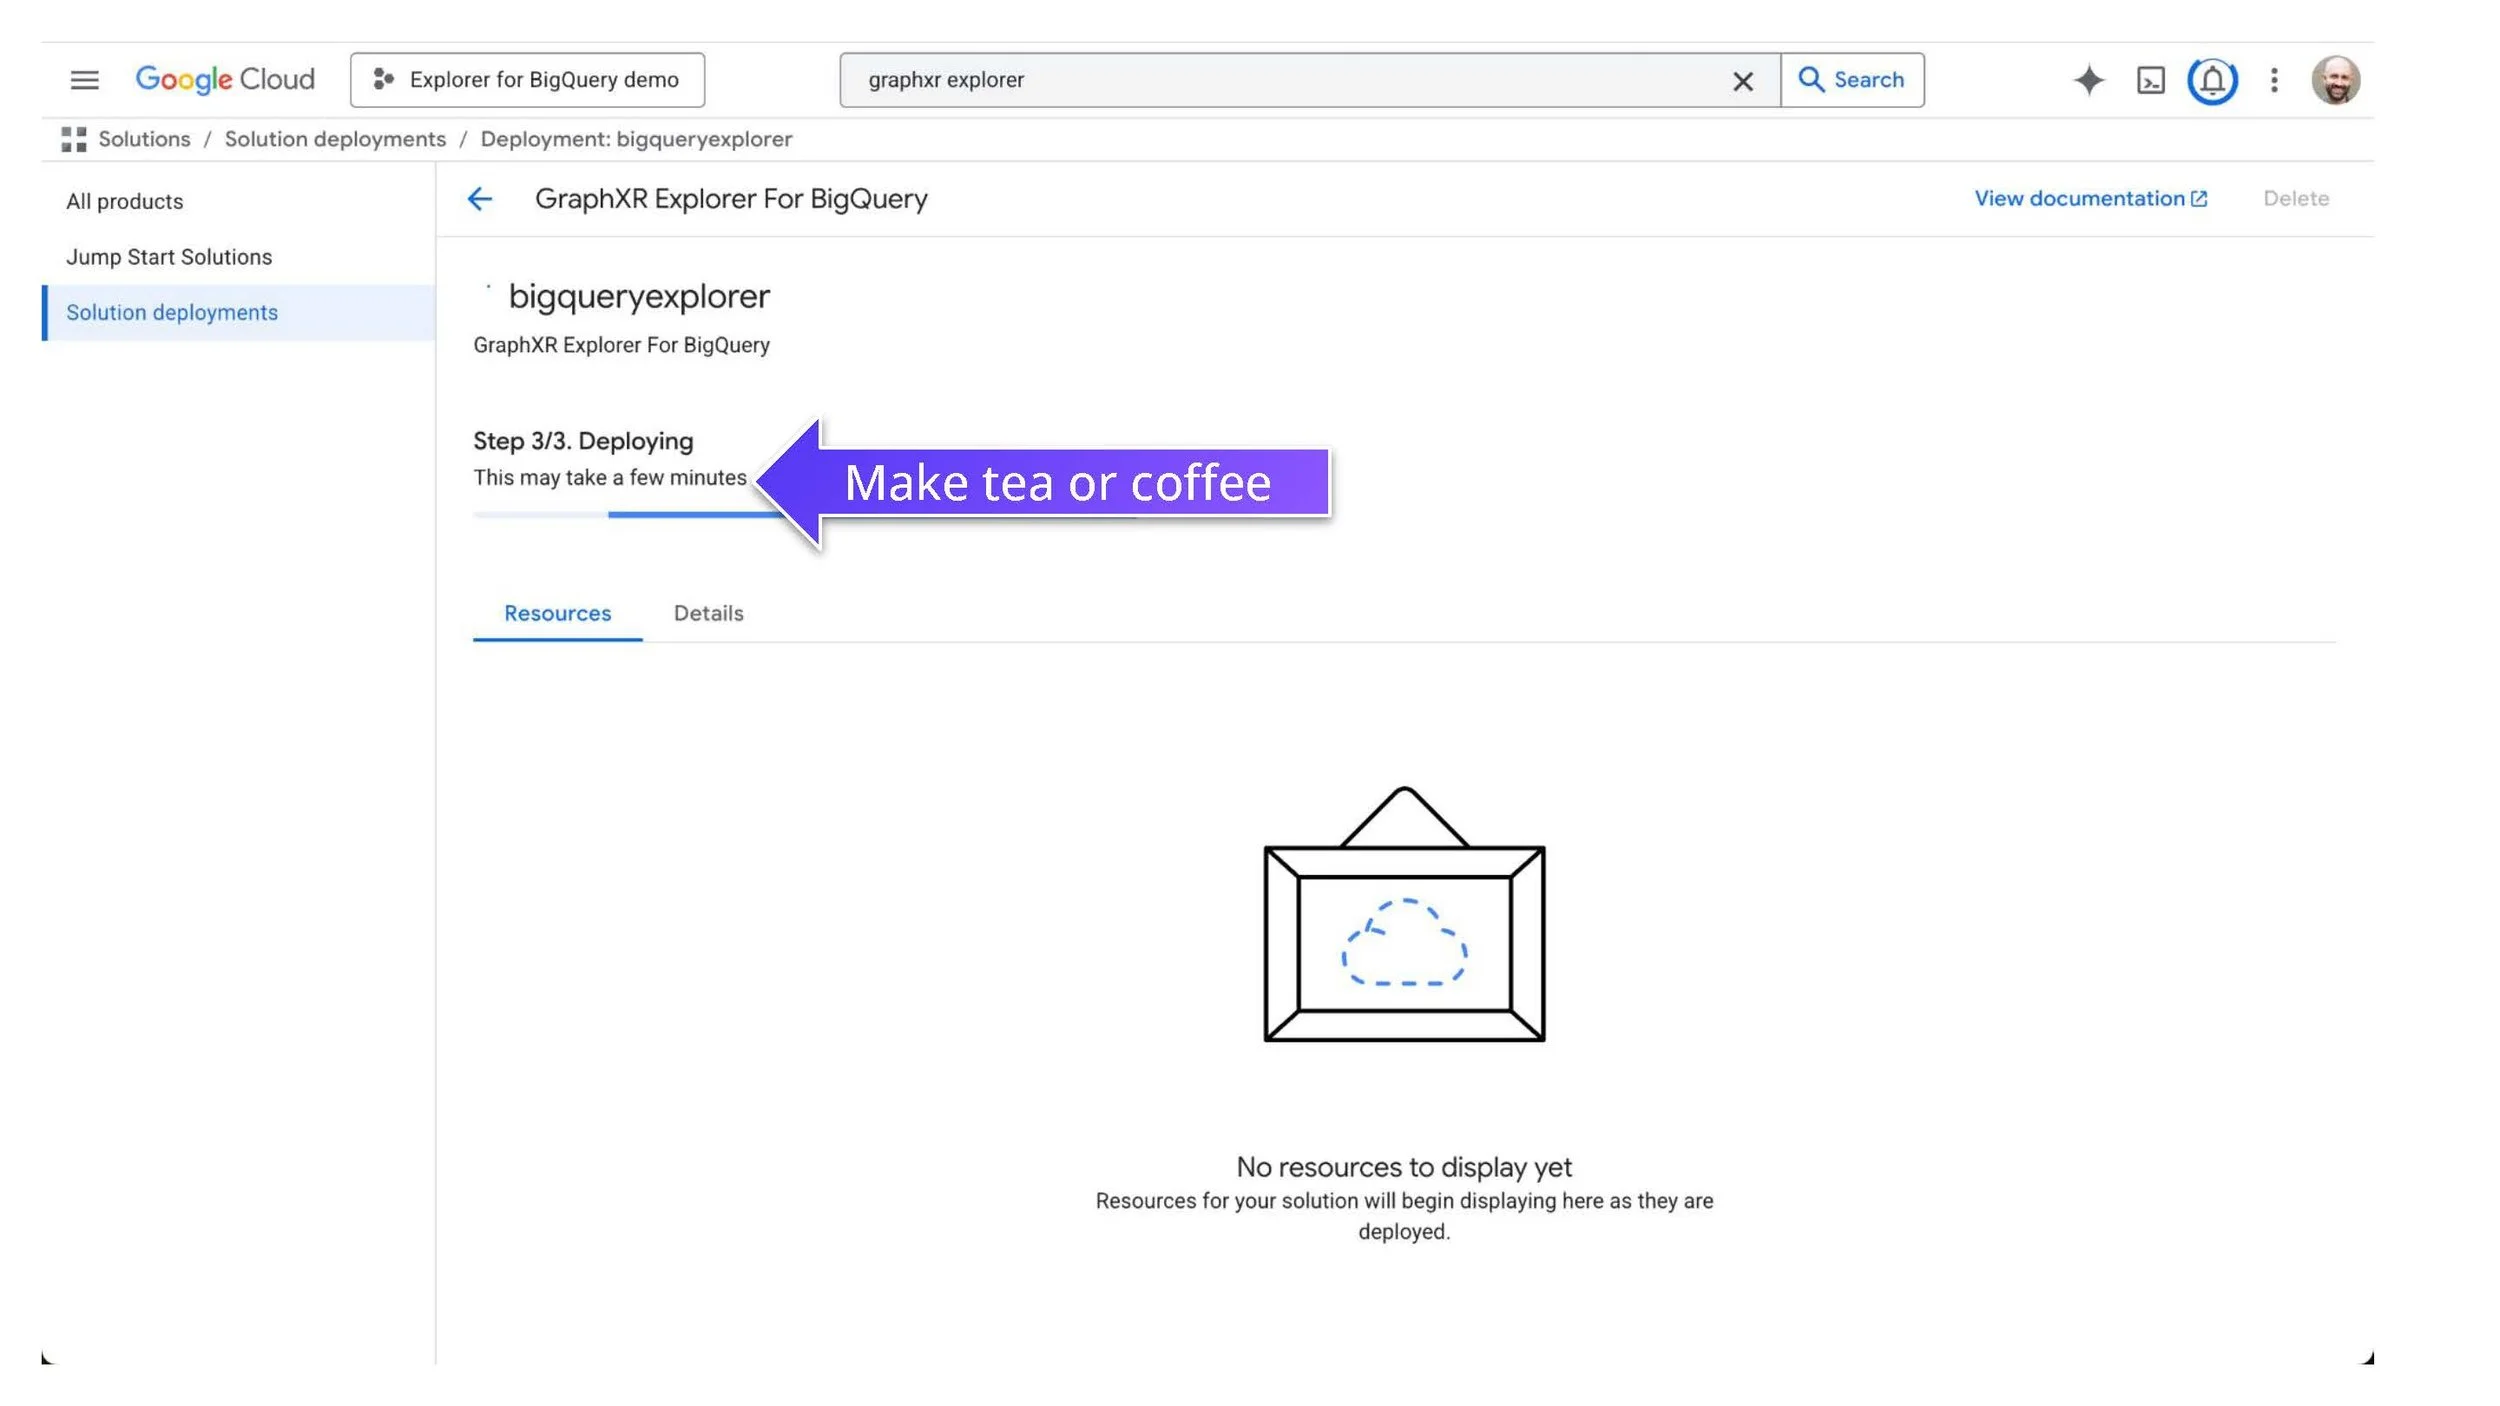Image resolution: width=2500 pixels, height=1406 pixels.
Task: Click the user profile avatar
Action: [2335, 80]
